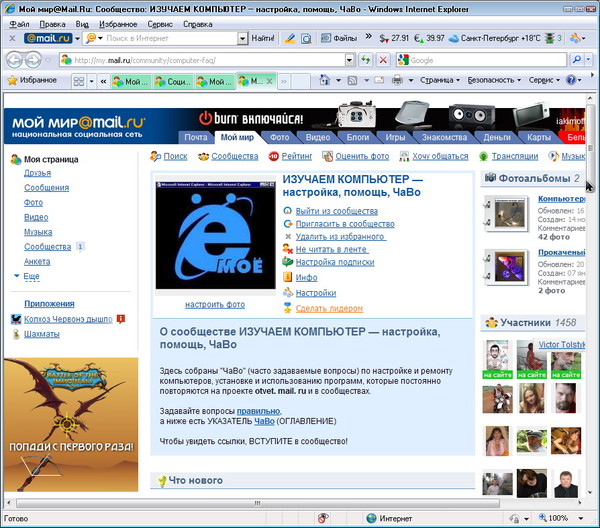The height and width of the screenshot is (528, 600).
Task: Click the настроить фото link
Action: click(x=215, y=305)
